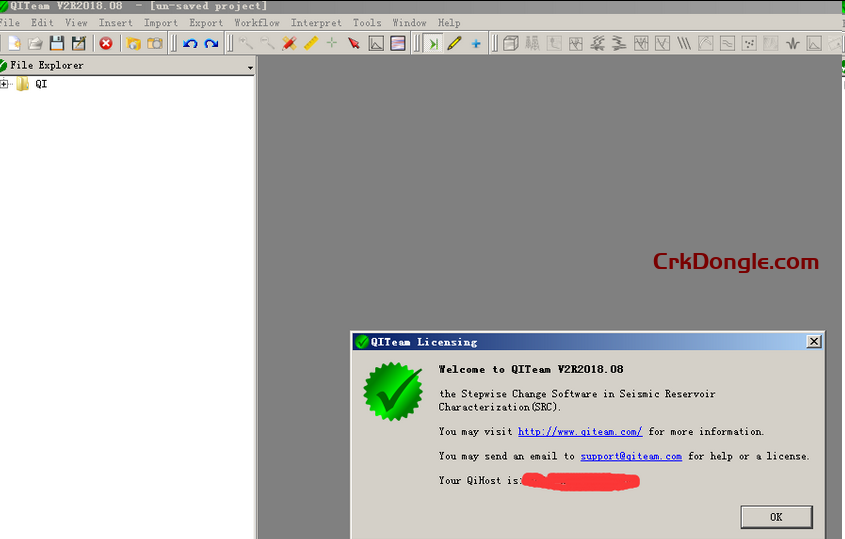Viewport: 845px width, 539px height.
Task: Click the New project icon
Action: 14,43
